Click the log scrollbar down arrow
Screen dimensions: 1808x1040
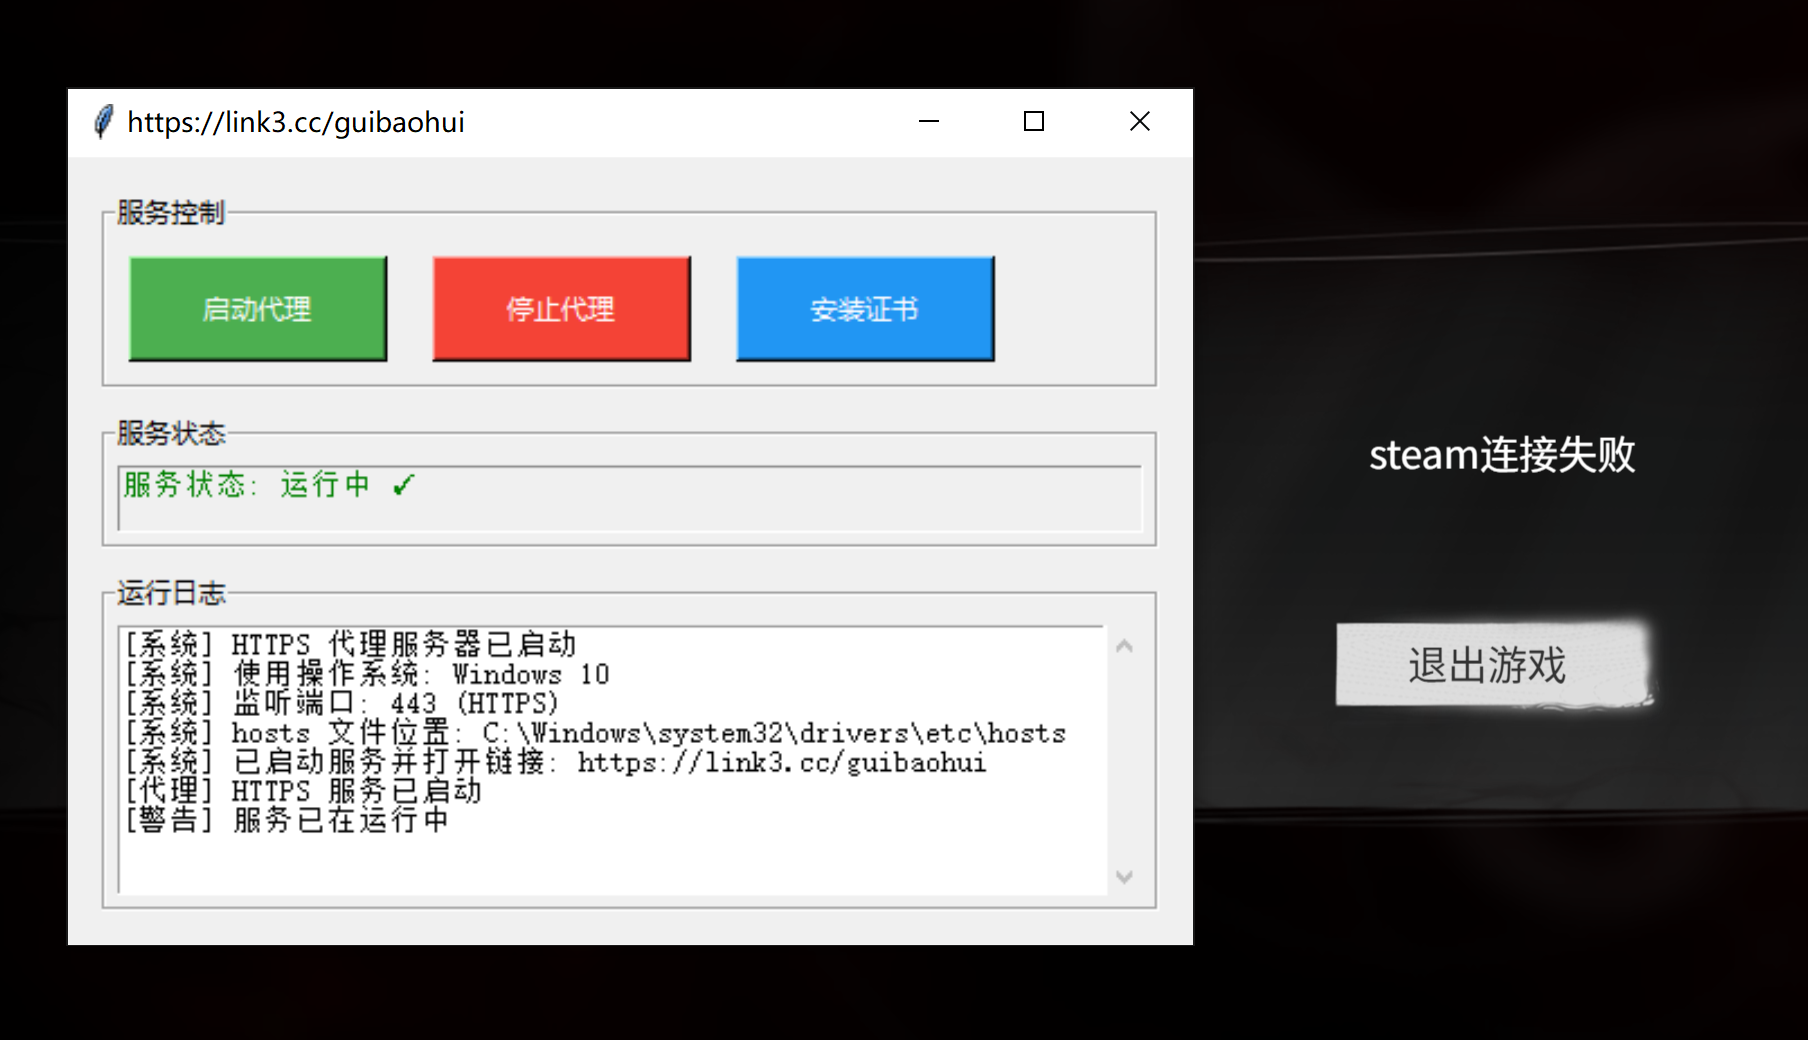[1124, 877]
